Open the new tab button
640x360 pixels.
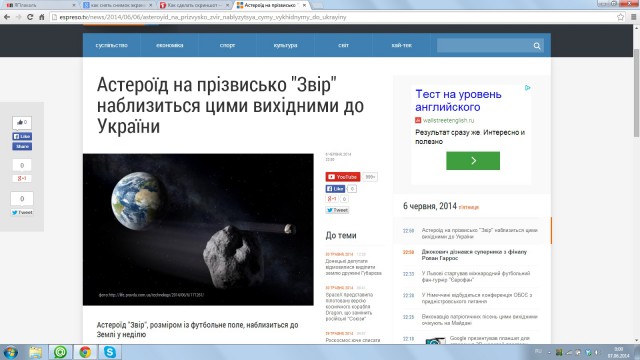pyautogui.click(x=317, y=5)
